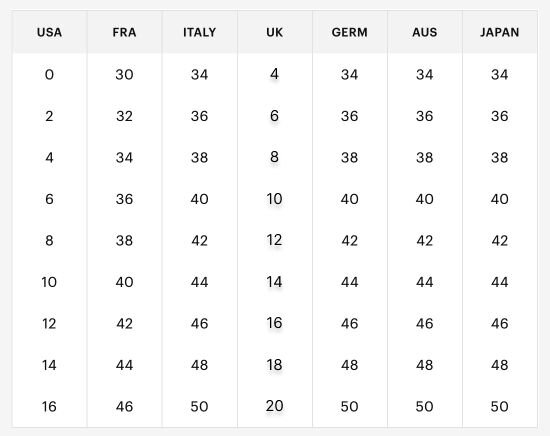Image resolution: width=550 pixels, height=436 pixels.
Task: Click USA size 10 cell
Action: tap(49, 282)
